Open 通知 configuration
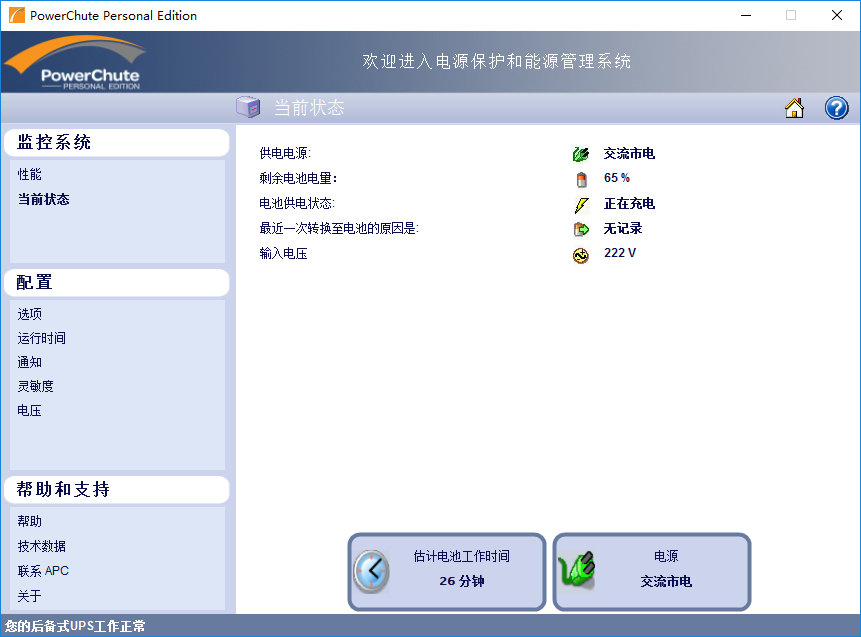 click(30, 362)
